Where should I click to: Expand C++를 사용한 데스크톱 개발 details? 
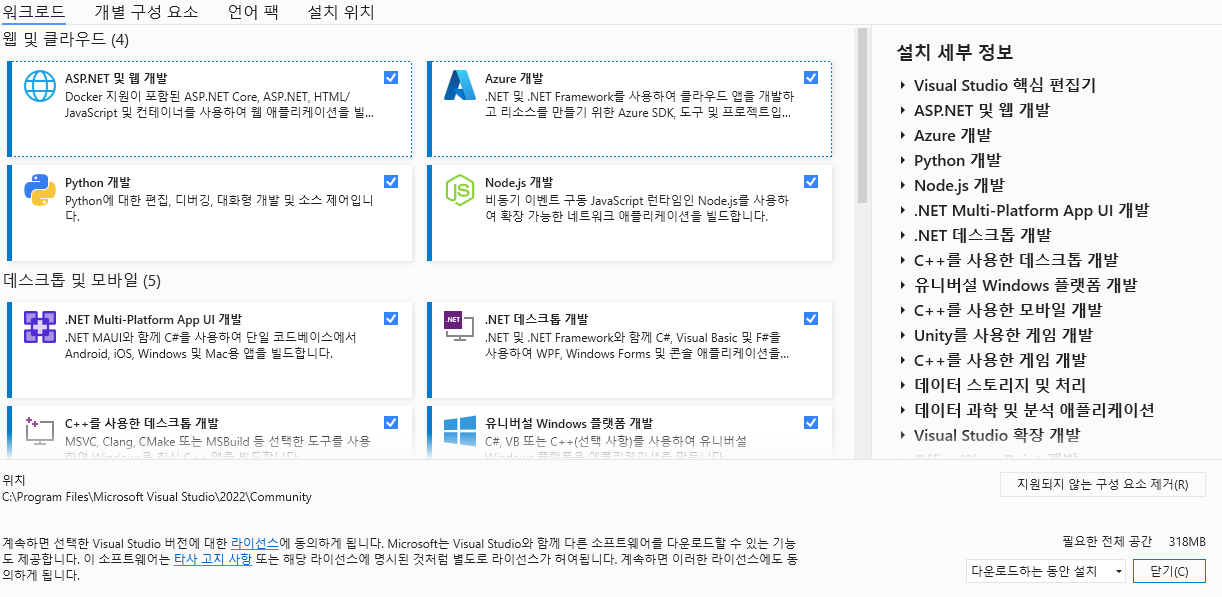coord(902,260)
